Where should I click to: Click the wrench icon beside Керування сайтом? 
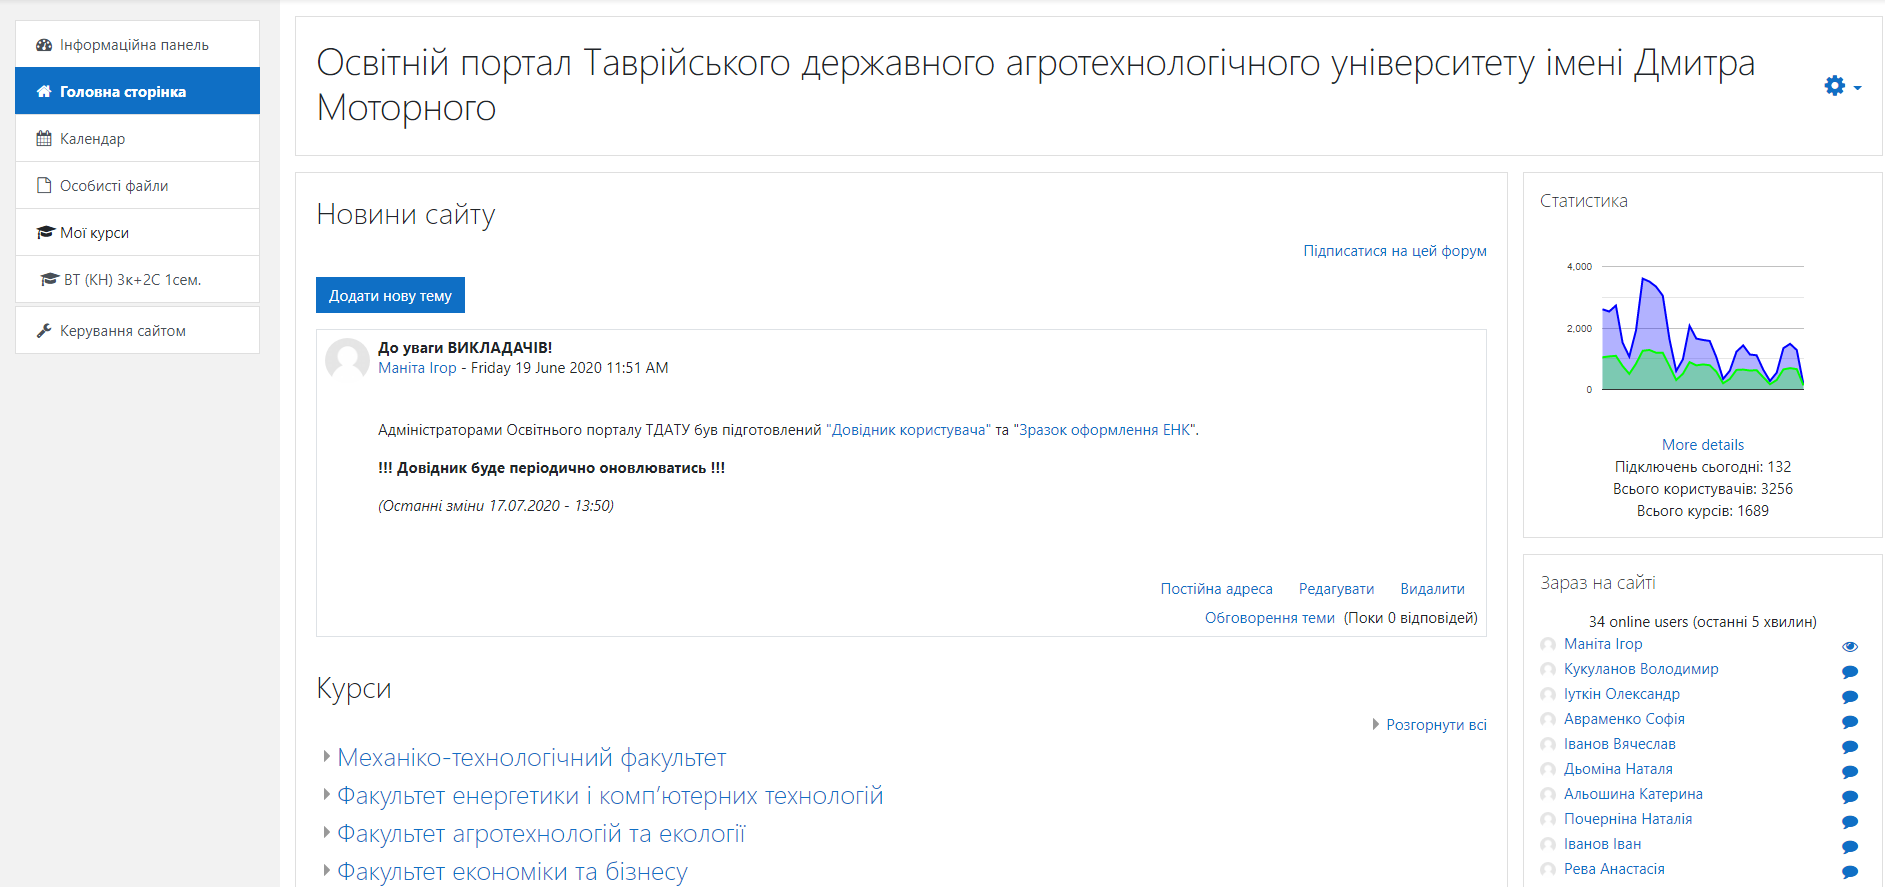pyautogui.click(x=44, y=331)
